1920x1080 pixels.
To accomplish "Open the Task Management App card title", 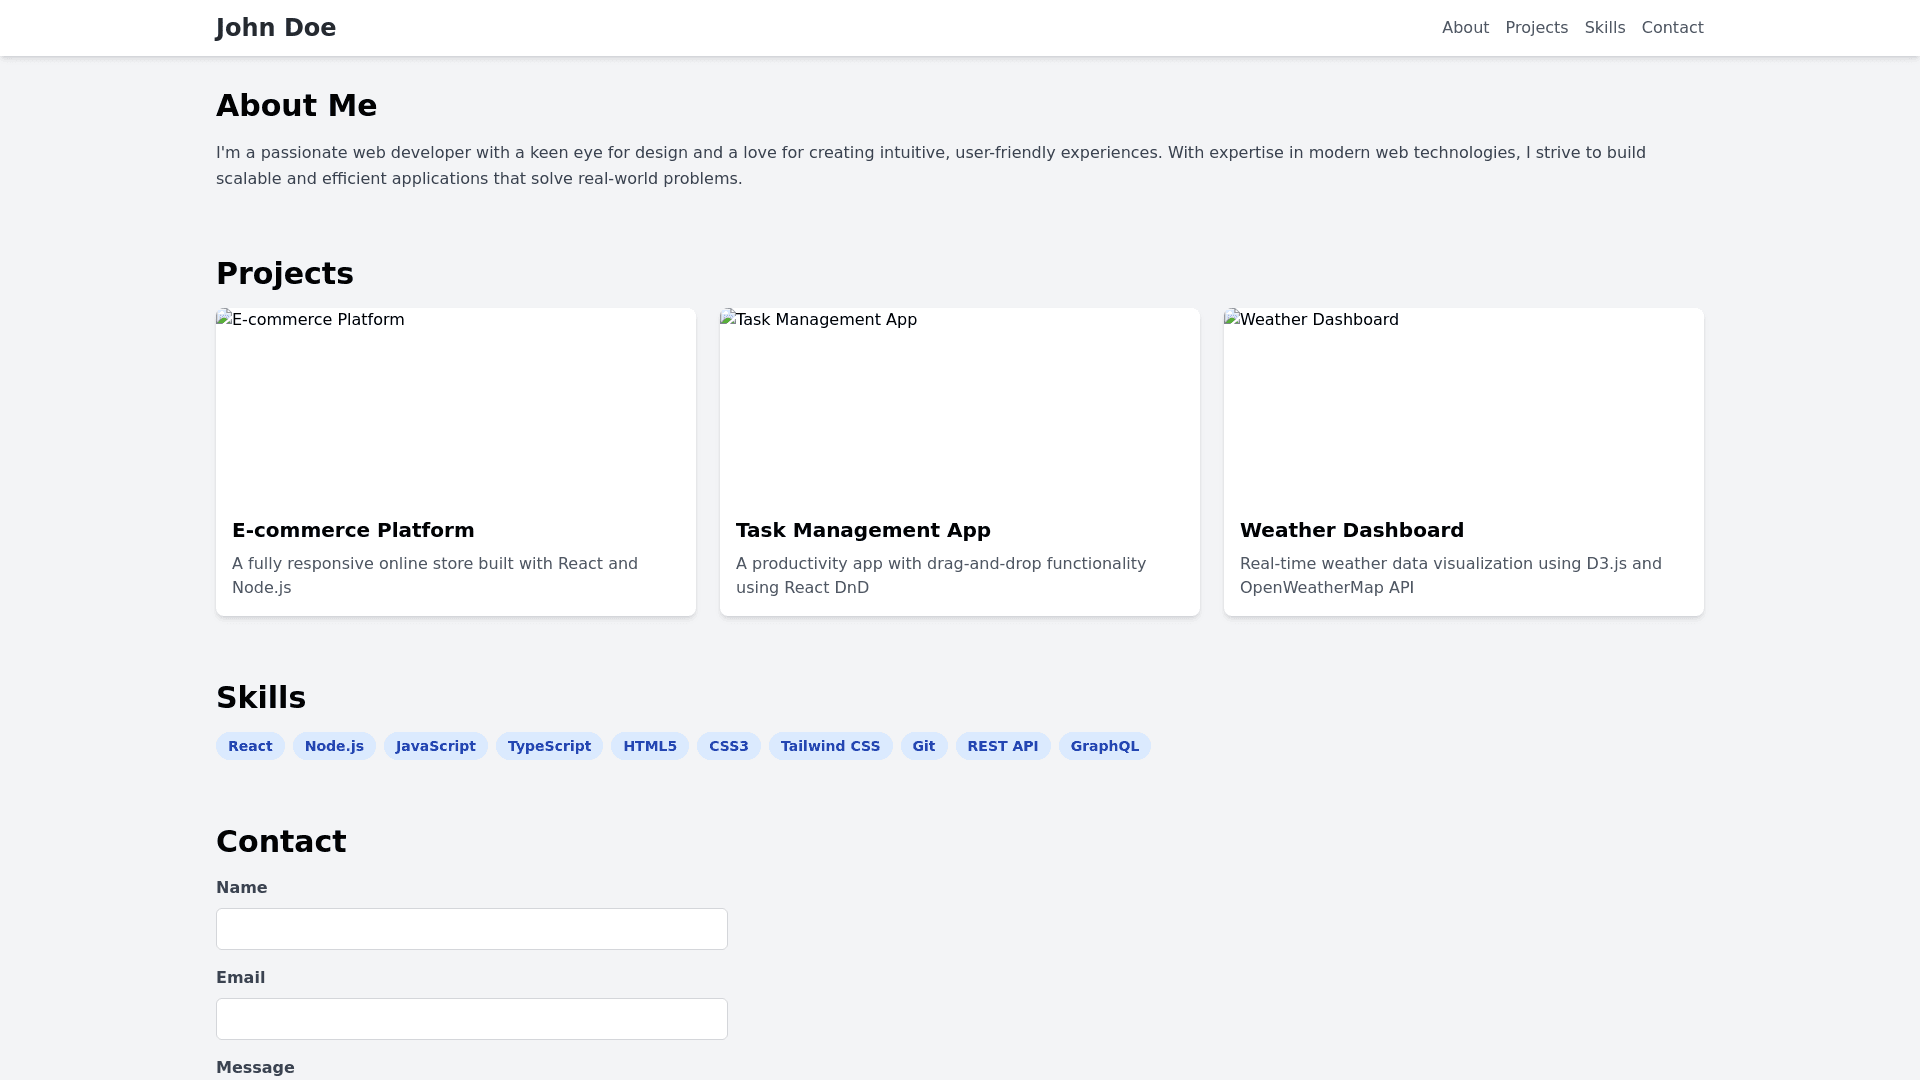I will pyautogui.click(x=863, y=530).
